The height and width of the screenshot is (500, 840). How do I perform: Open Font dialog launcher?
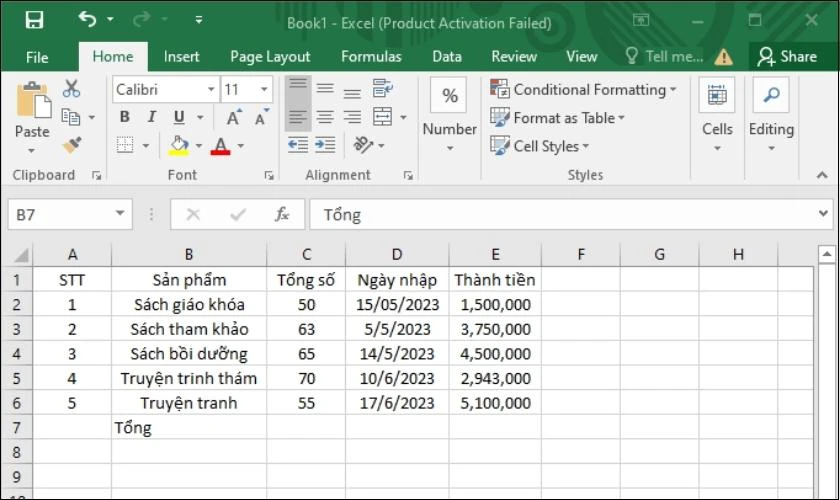tap(269, 175)
